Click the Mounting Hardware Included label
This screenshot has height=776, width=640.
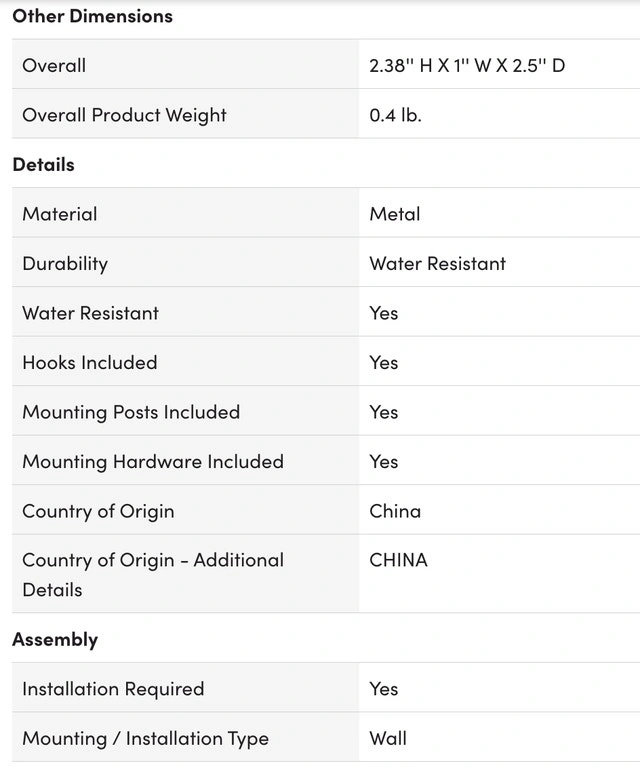(x=153, y=461)
